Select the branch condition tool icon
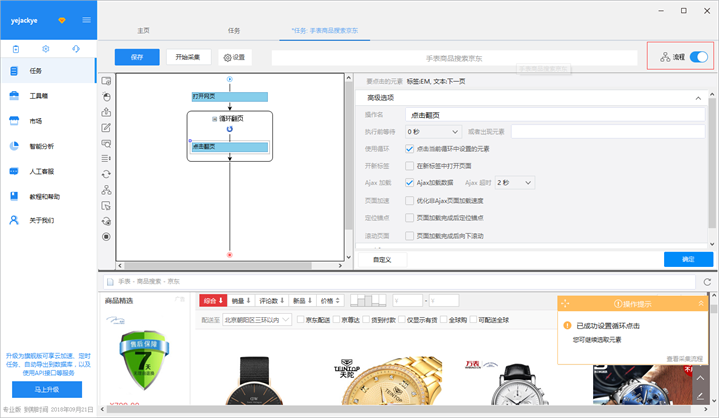The image size is (719, 418). [x=106, y=190]
